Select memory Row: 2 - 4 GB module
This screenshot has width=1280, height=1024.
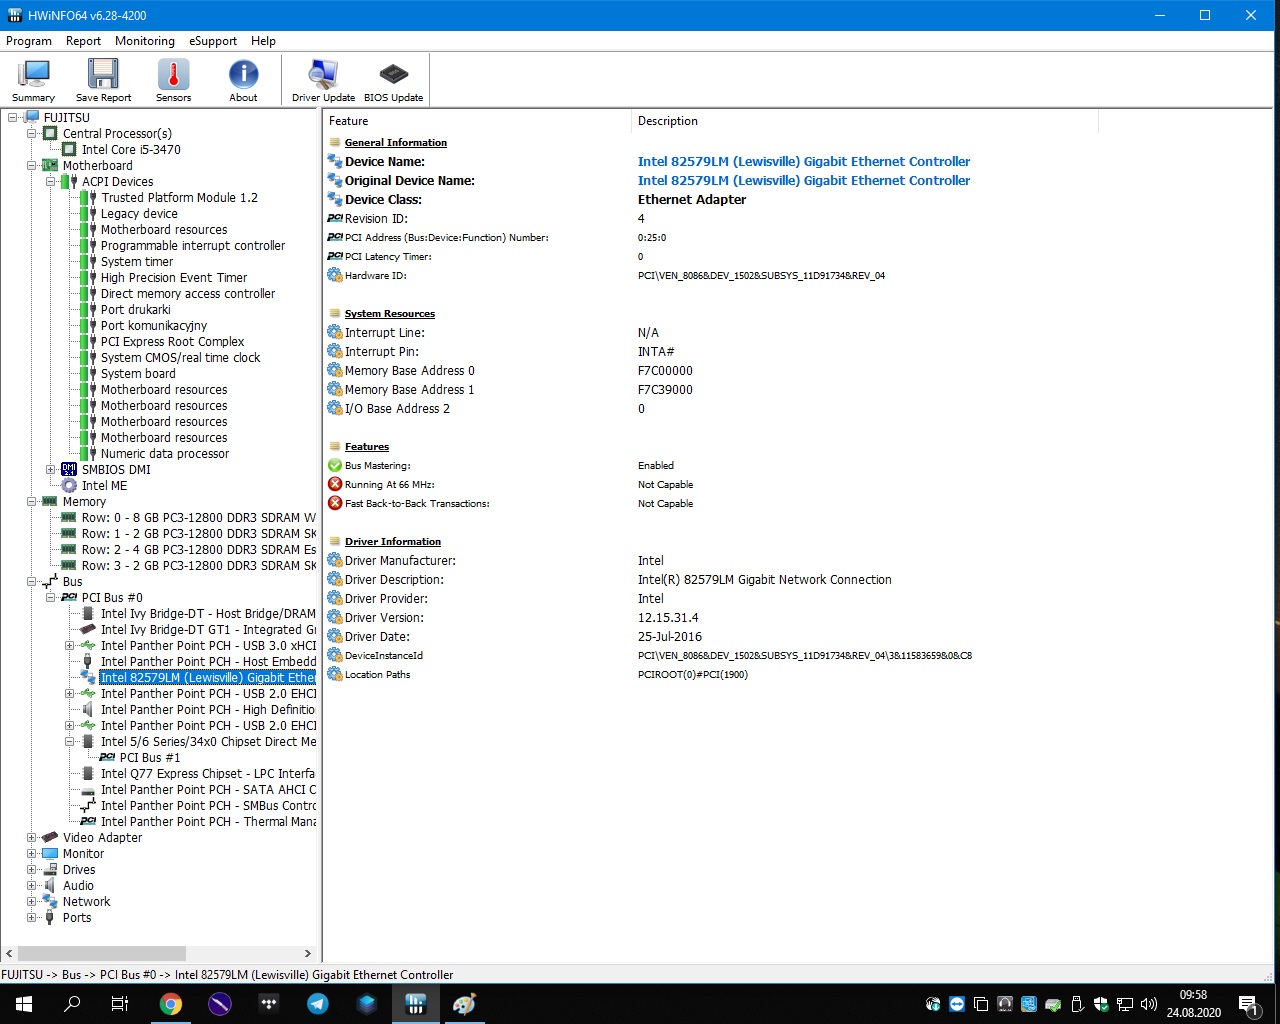pyautogui.click(x=198, y=550)
